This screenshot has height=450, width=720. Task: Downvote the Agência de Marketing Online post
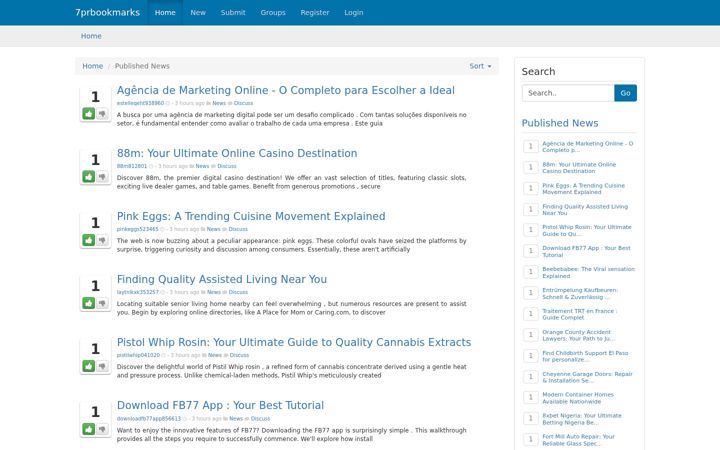pyautogui.click(x=102, y=113)
